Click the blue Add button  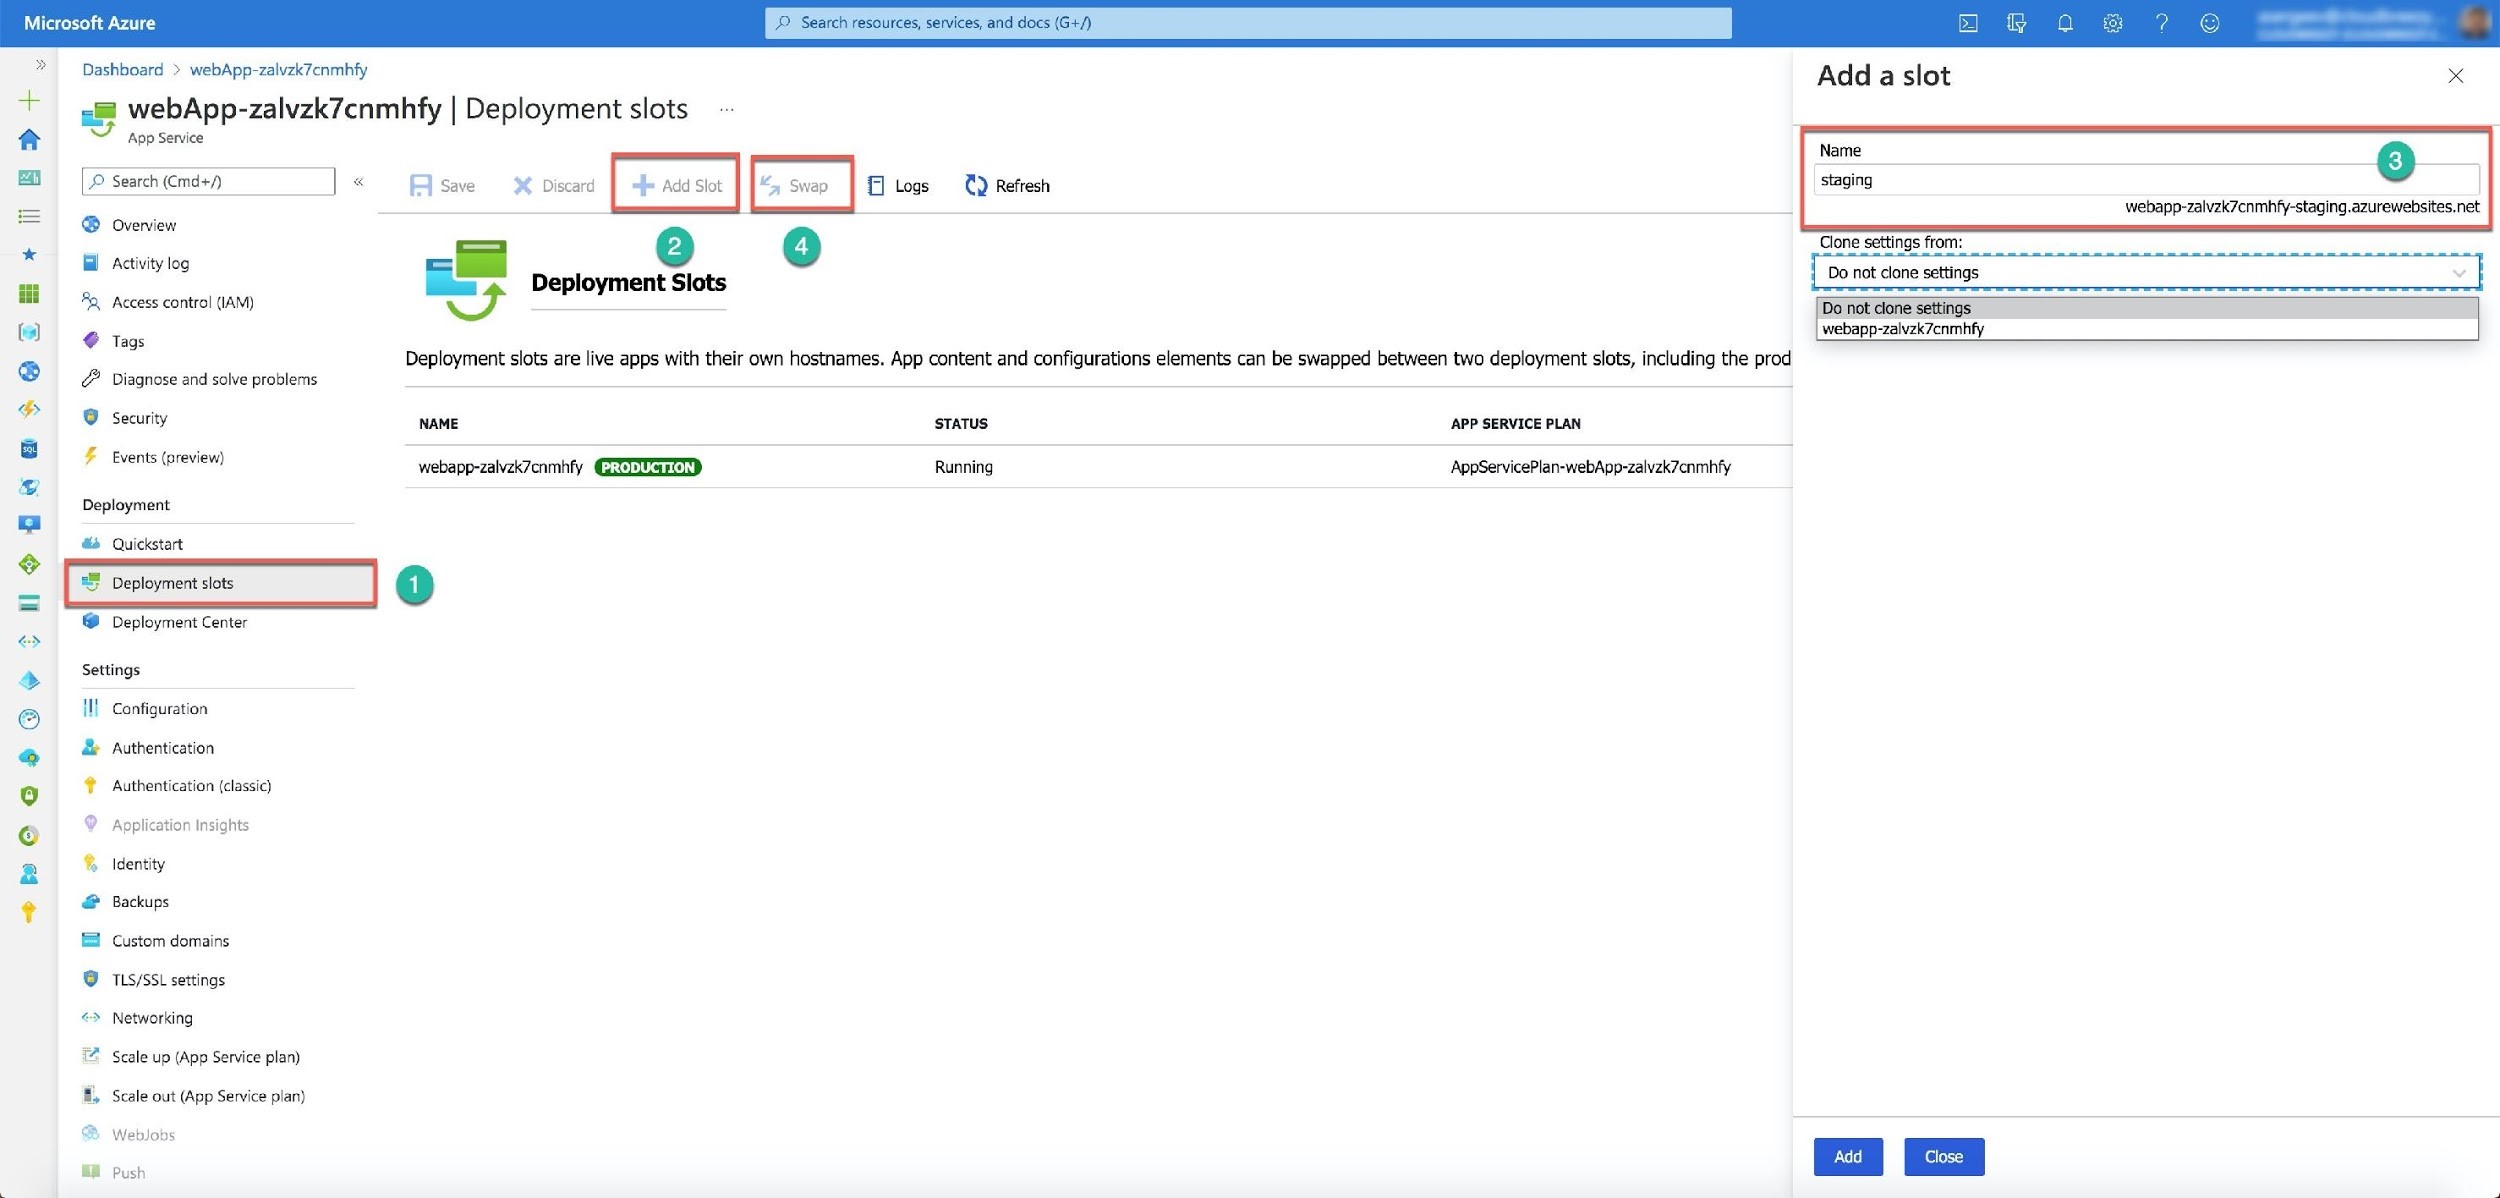(1847, 1156)
